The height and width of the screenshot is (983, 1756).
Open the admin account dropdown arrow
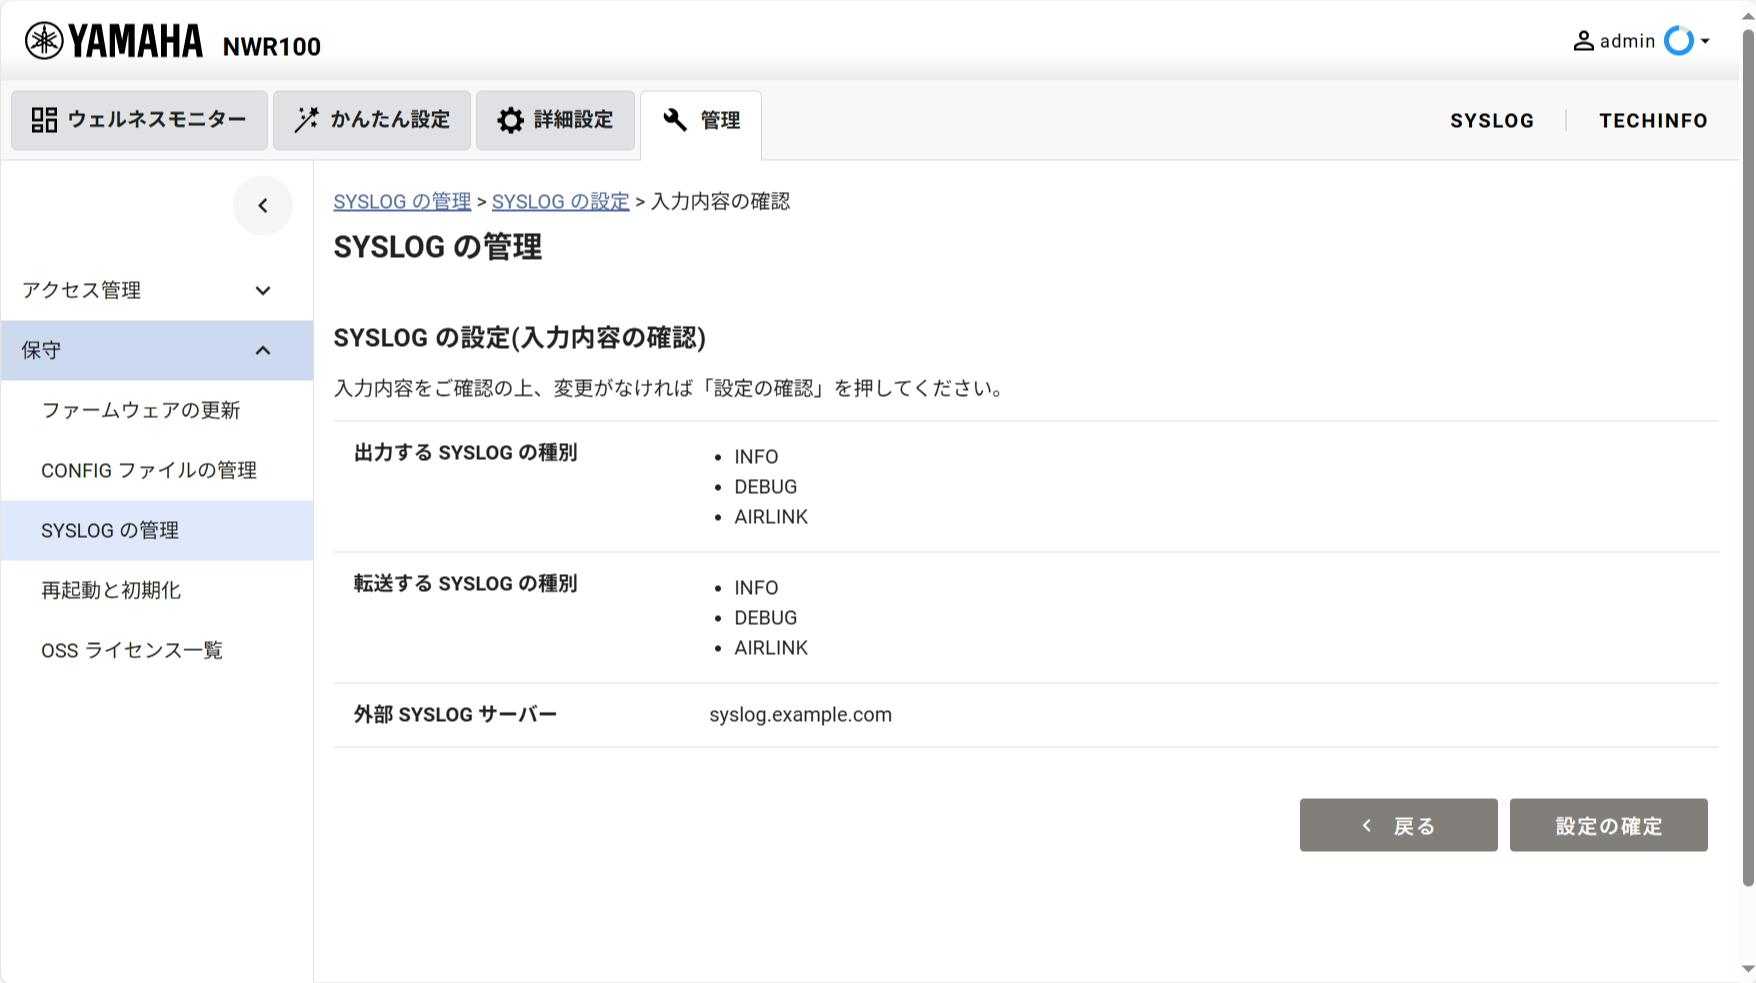(x=1705, y=41)
